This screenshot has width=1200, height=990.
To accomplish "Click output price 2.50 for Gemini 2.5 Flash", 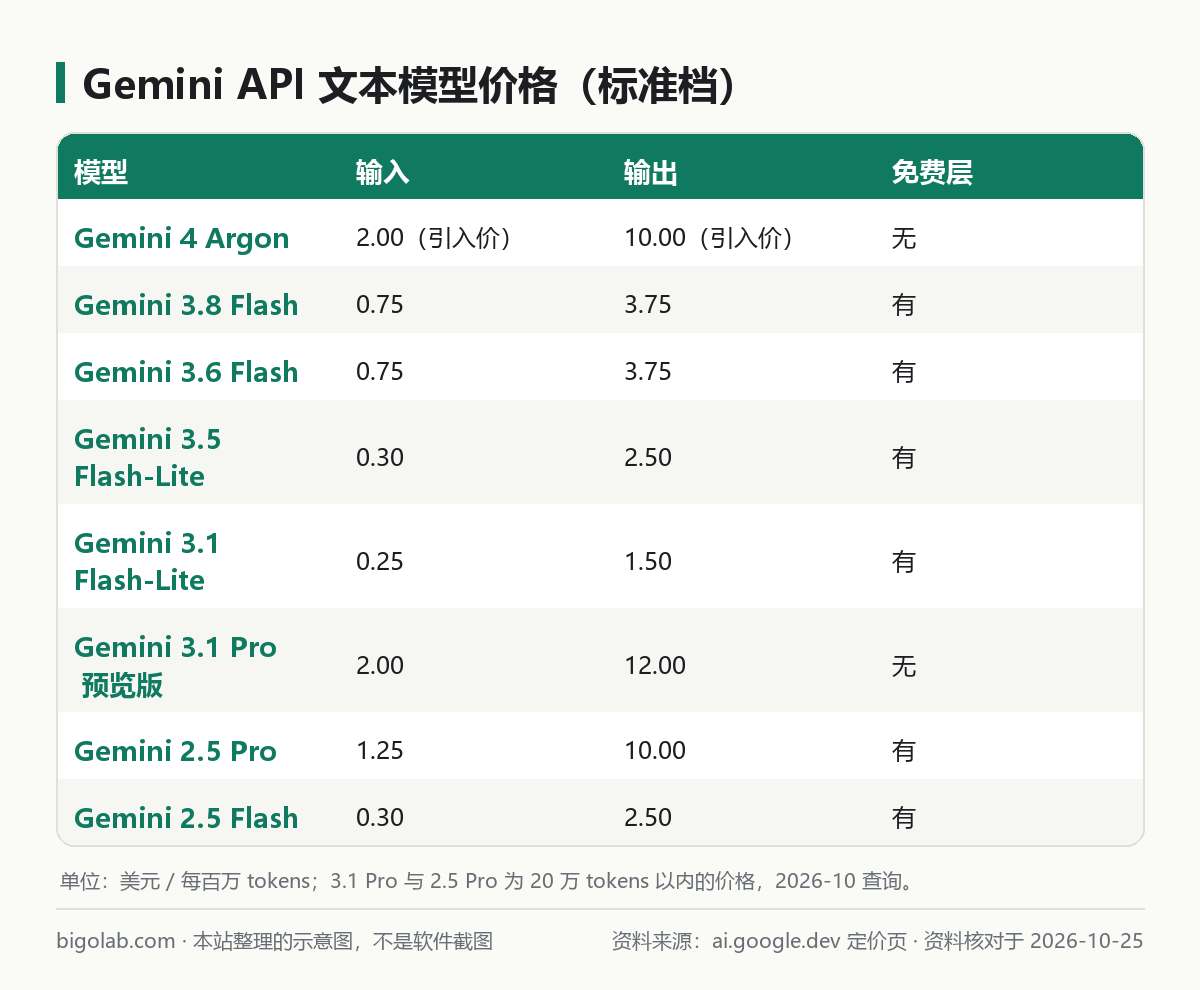I will pyautogui.click(x=648, y=818).
